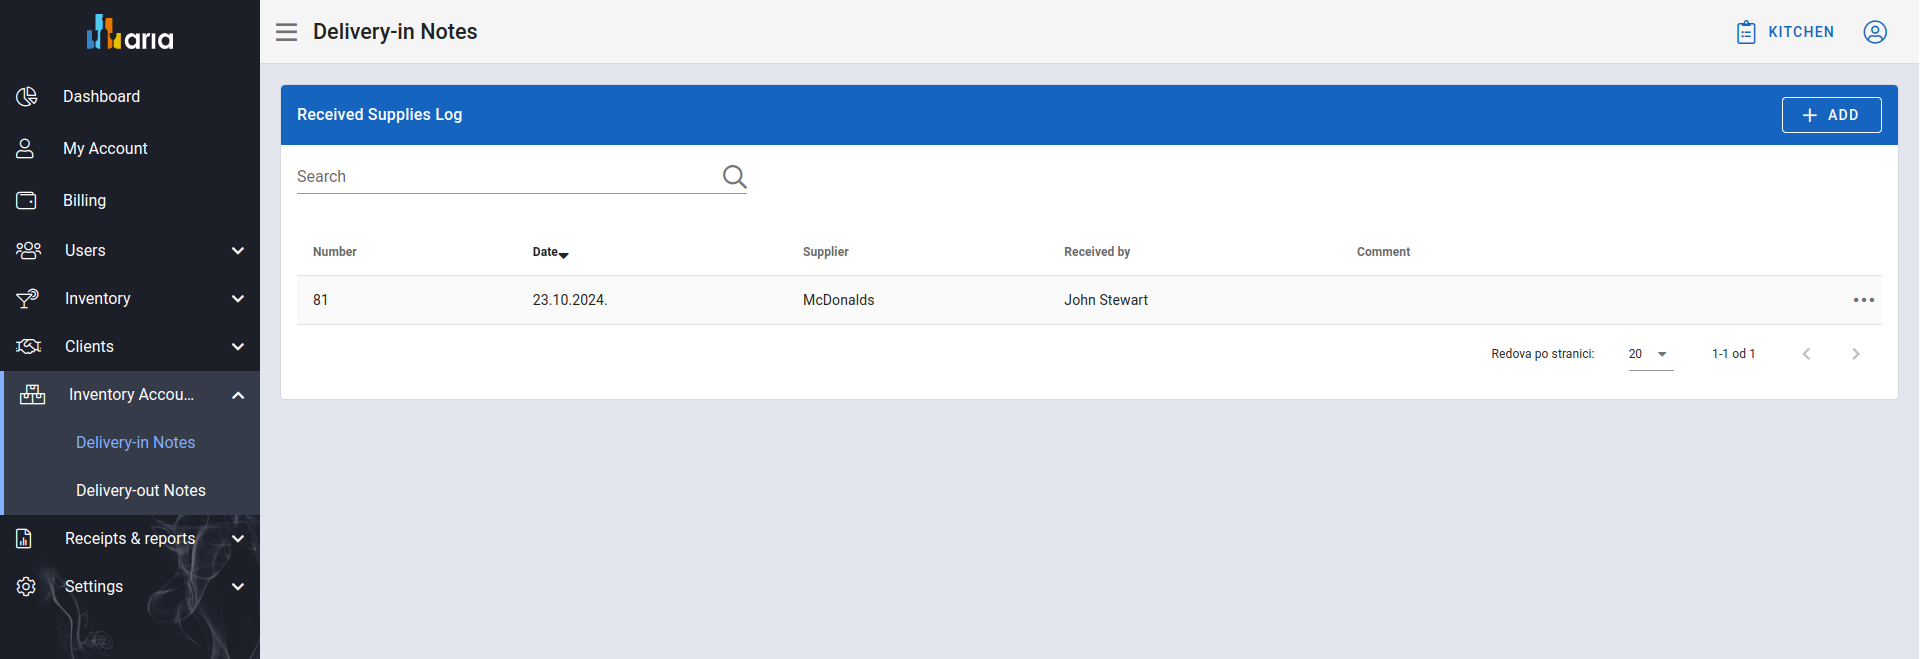This screenshot has width=1920, height=659.
Task: Click the 1-1 od 1 pagination text
Action: point(1734,354)
